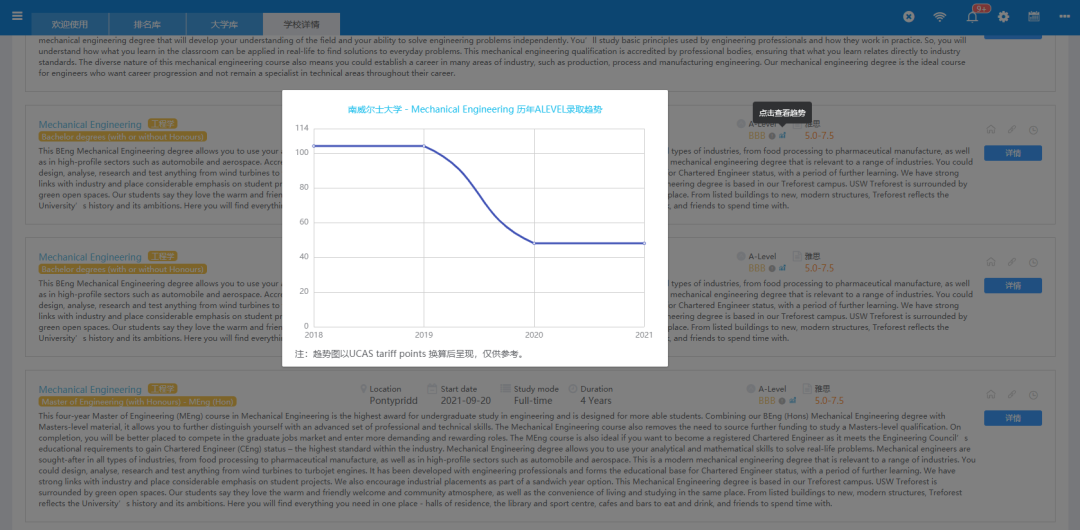Open notifications bell with 9+ badge

[x=973, y=16]
